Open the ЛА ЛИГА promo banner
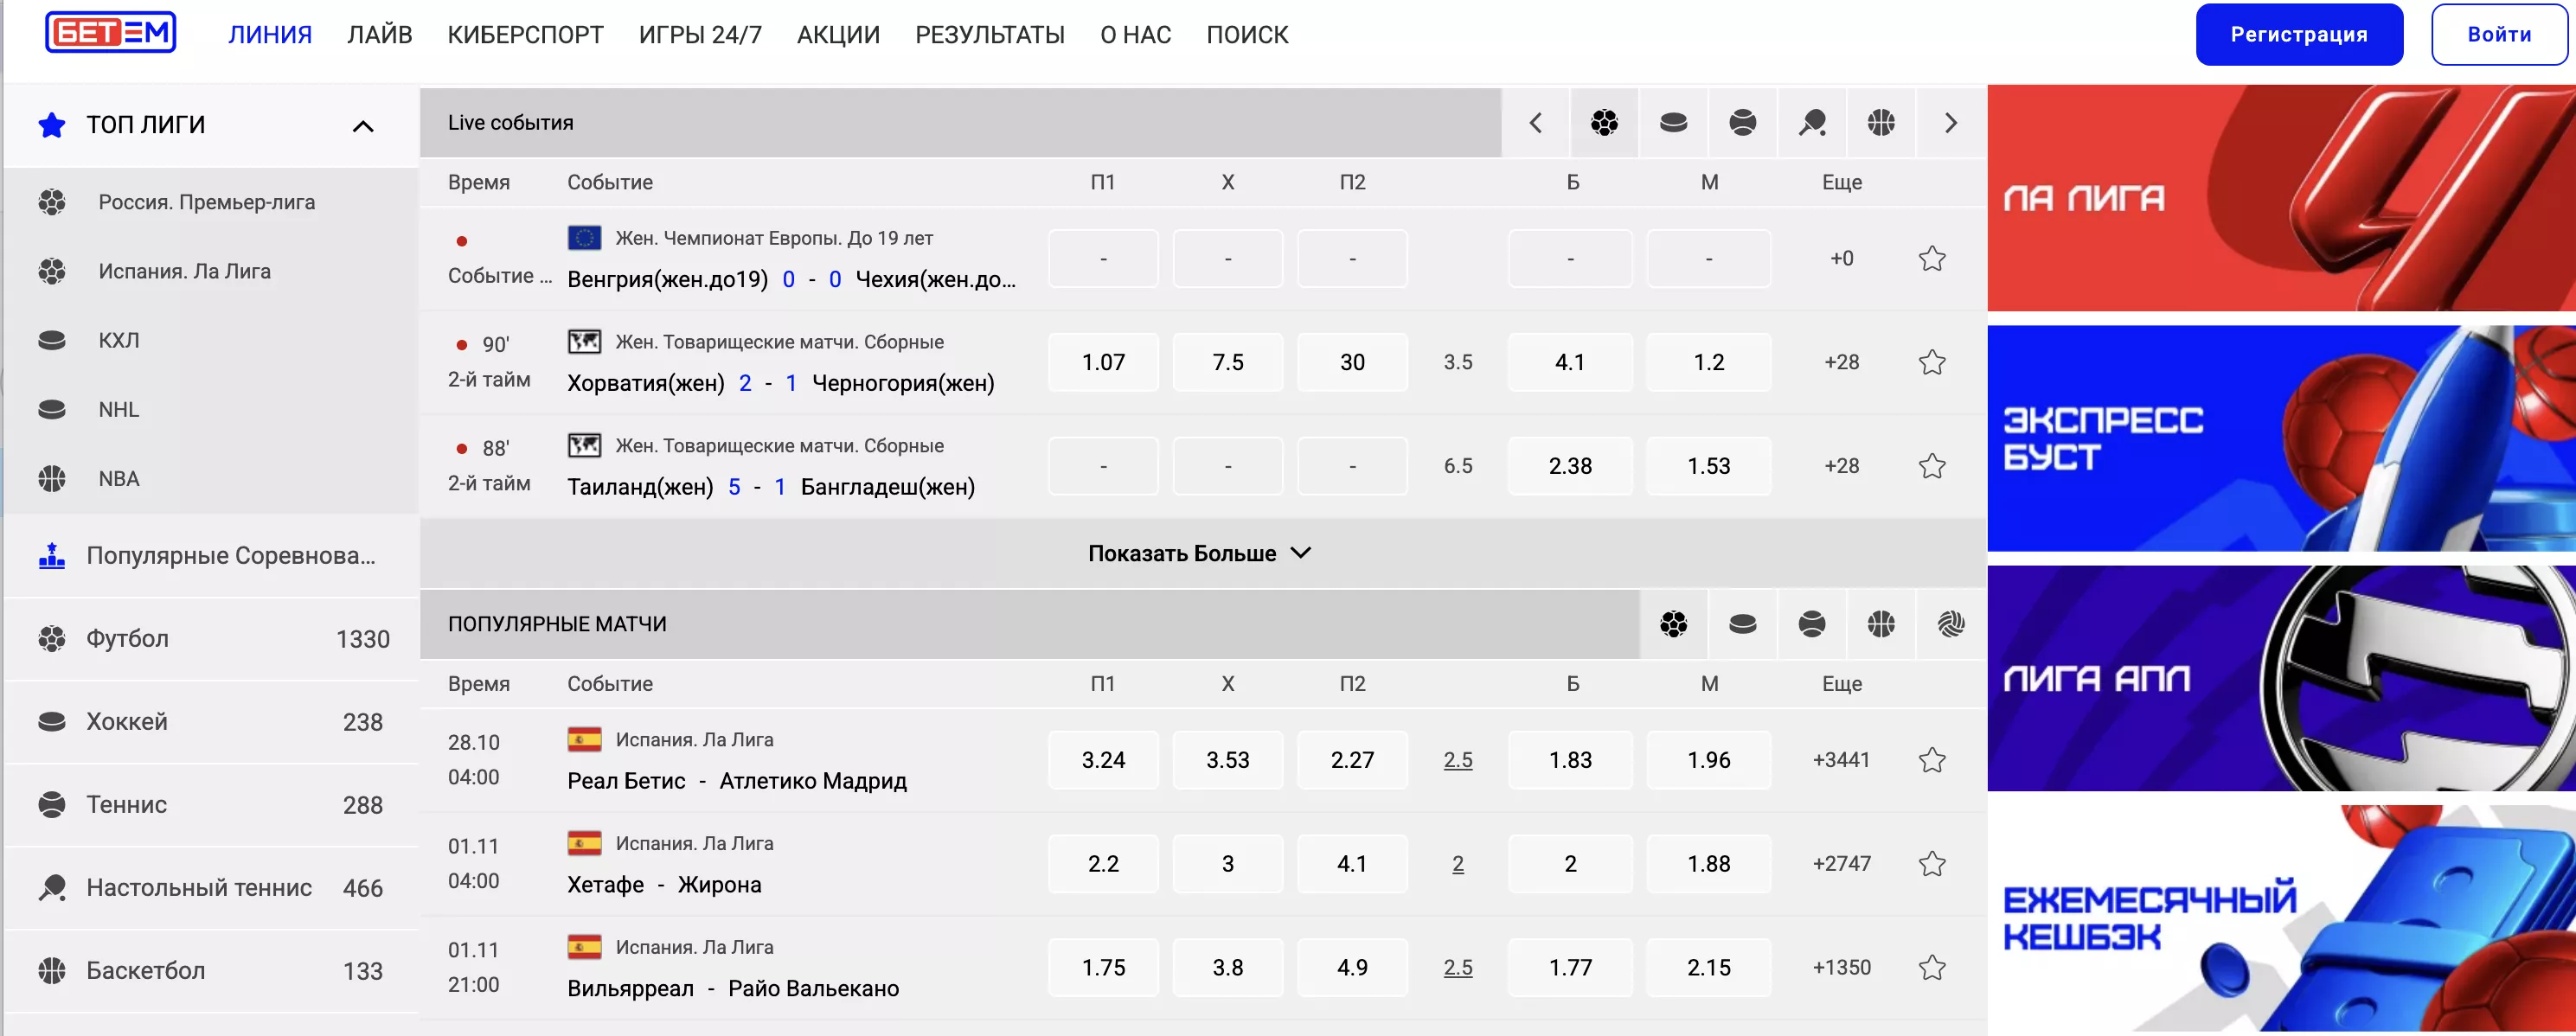2576x1036 pixels. [x=2280, y=200]
